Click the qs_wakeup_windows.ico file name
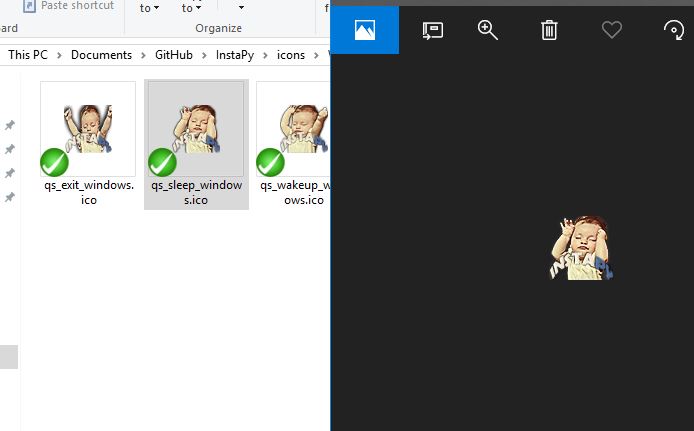This screenshot has height=431, width=694. click(x=295, y=192)
